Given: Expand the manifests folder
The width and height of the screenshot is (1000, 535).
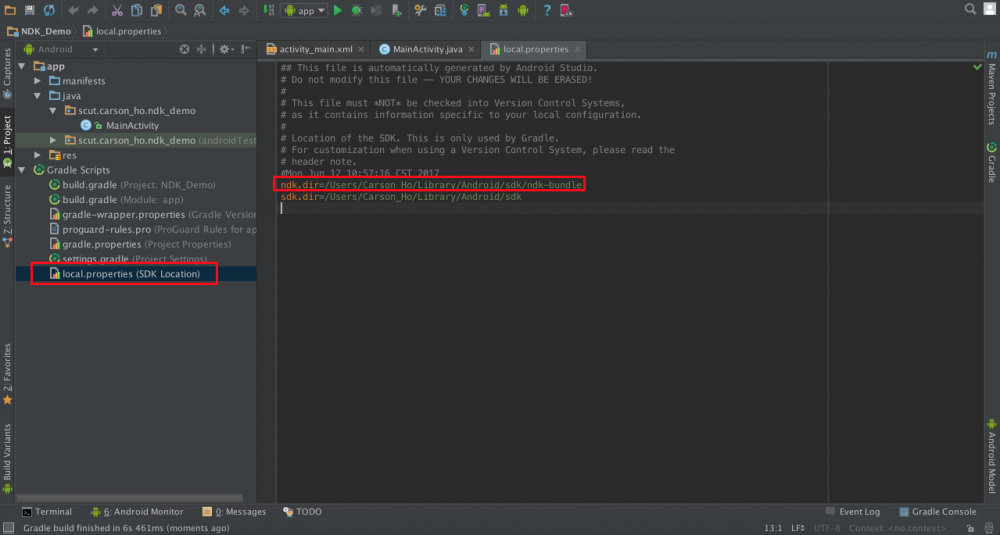Looking at the screenshot, I should [39, 81].
